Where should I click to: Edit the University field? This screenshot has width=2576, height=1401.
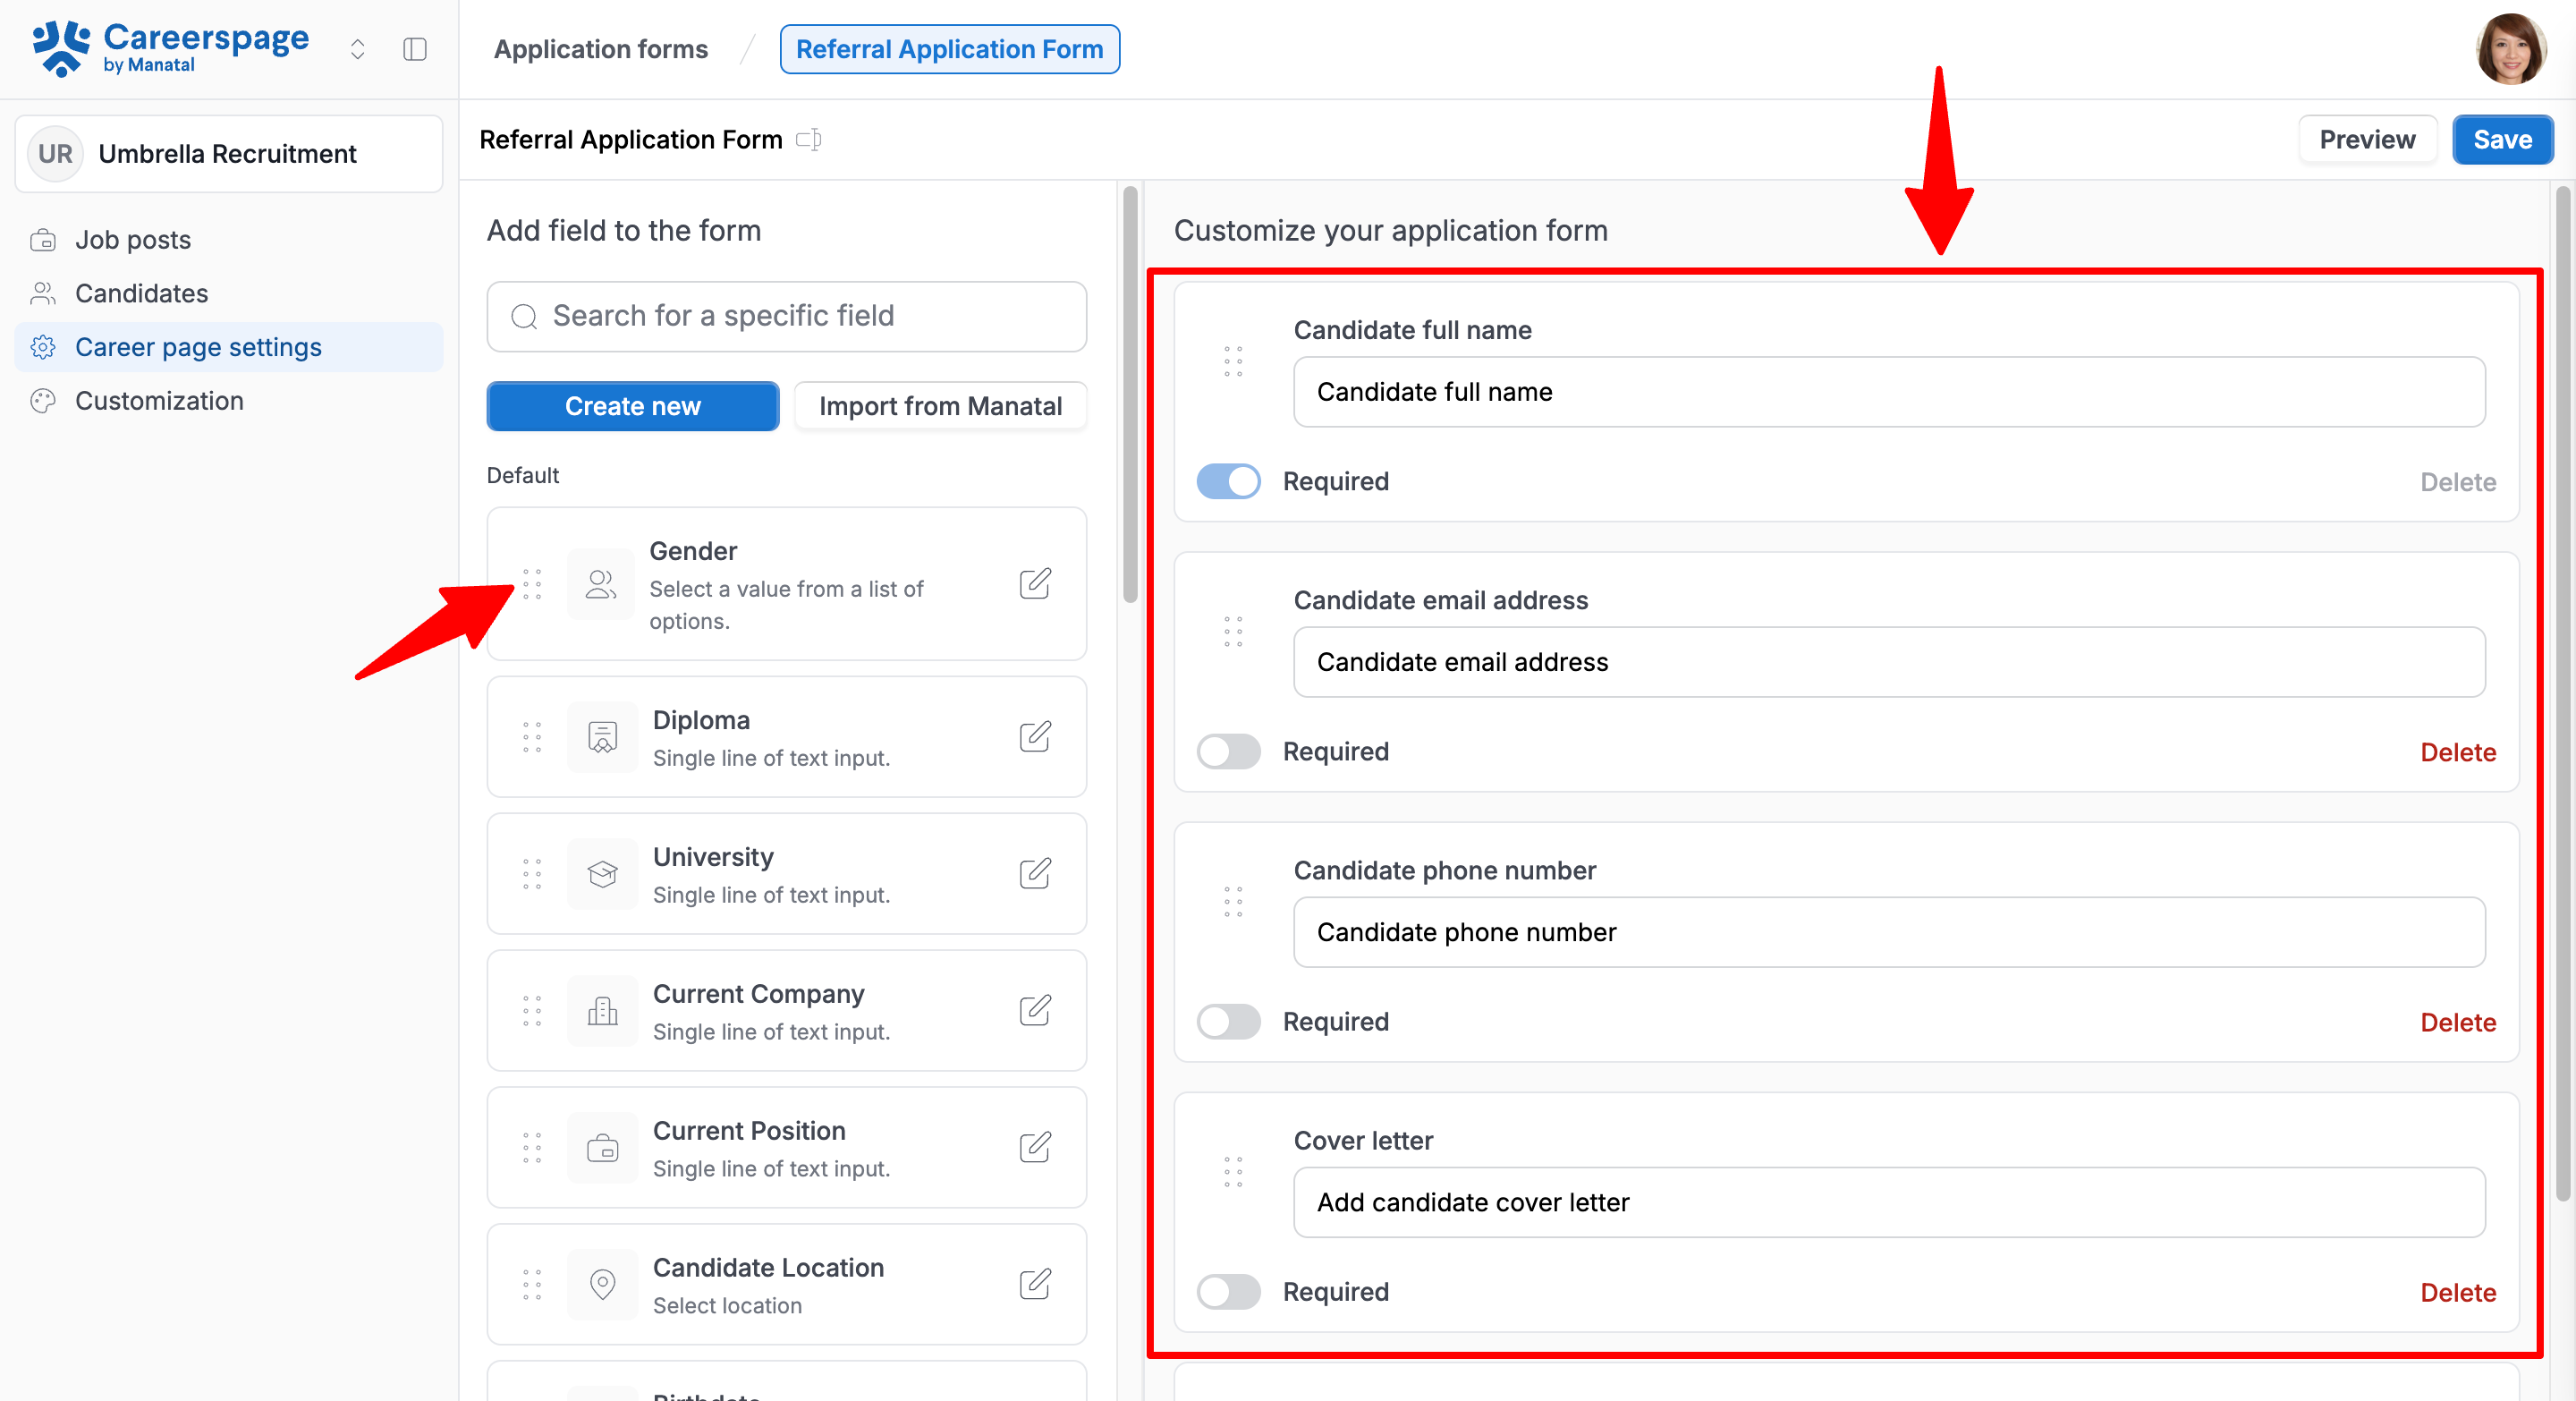[x=1035, y=874]
